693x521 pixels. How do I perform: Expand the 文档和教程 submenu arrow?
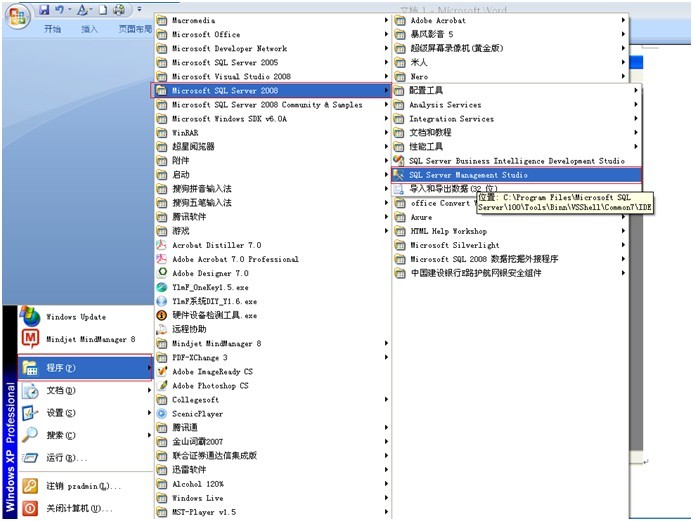point(636,132)
